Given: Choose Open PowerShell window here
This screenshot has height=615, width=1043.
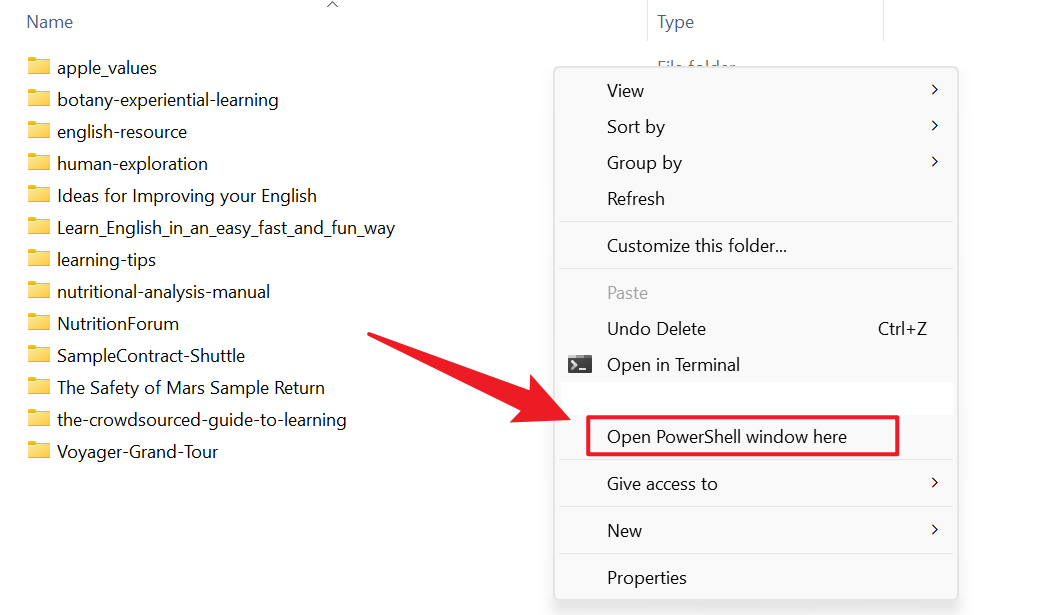Looking at the screenshot, I should click(727, 437).
